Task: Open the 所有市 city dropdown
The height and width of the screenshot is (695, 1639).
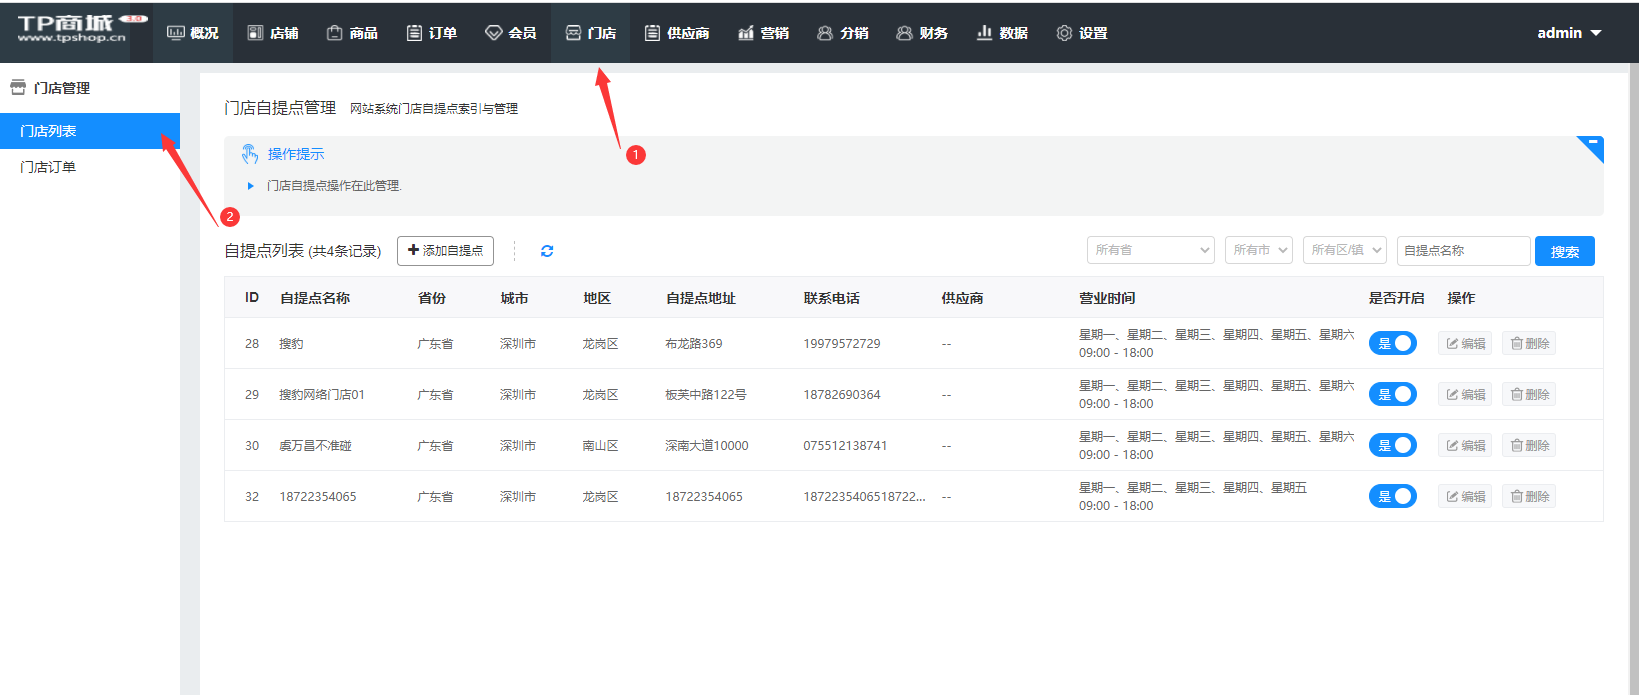Action: pos(1258,250)
